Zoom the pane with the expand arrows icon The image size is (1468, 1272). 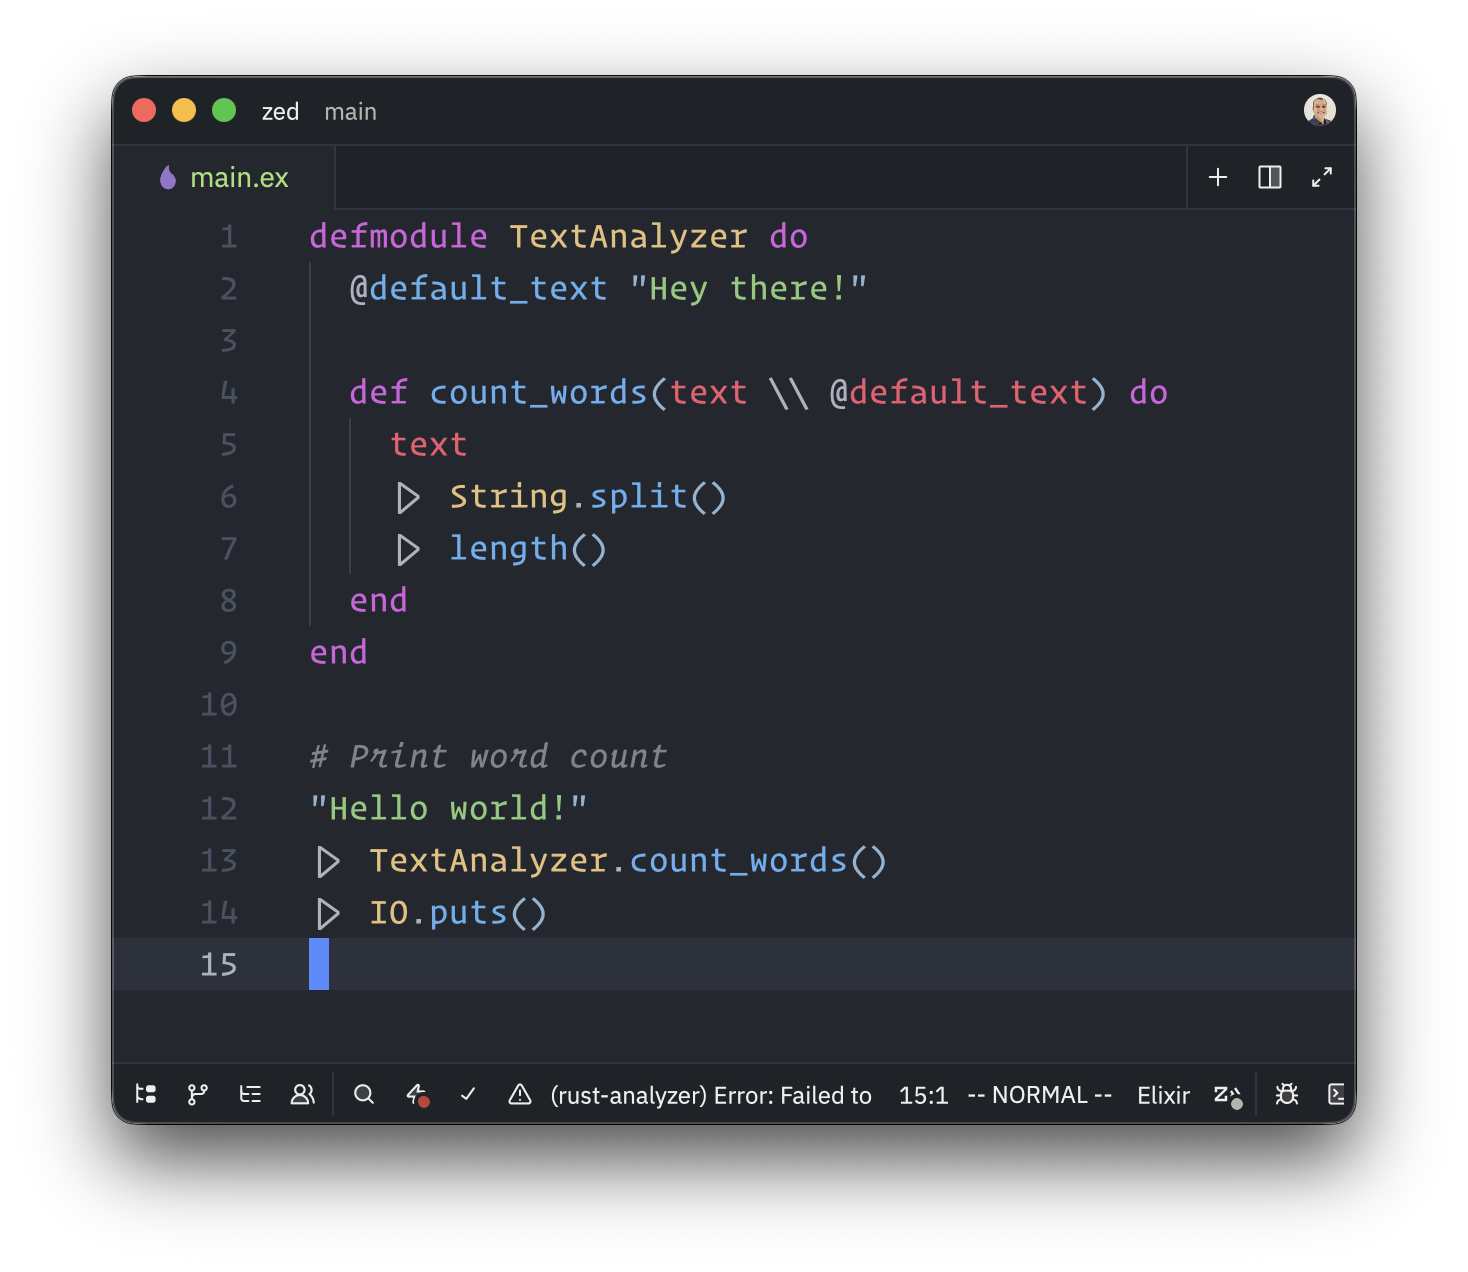pyautogui.click(x=1322, y=177)
